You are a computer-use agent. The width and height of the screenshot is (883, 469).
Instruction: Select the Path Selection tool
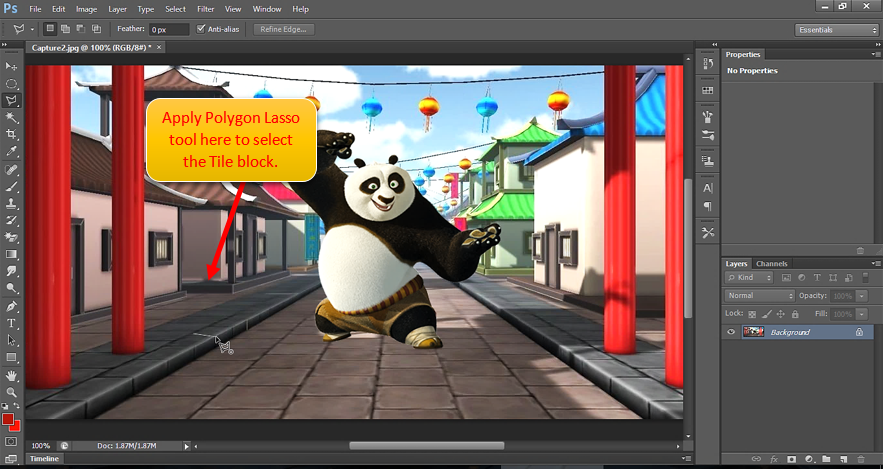pos(11,340)
